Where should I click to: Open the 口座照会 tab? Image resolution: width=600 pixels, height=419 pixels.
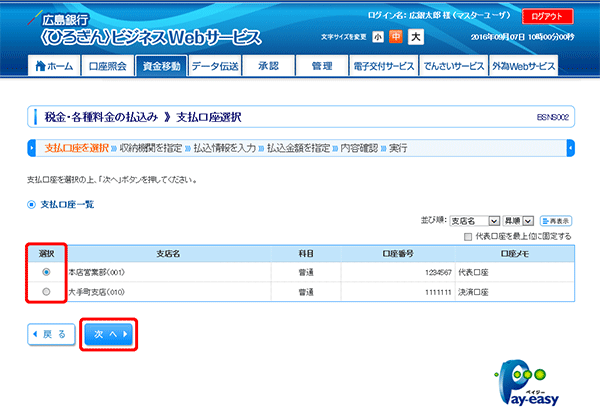click(108, 66)
